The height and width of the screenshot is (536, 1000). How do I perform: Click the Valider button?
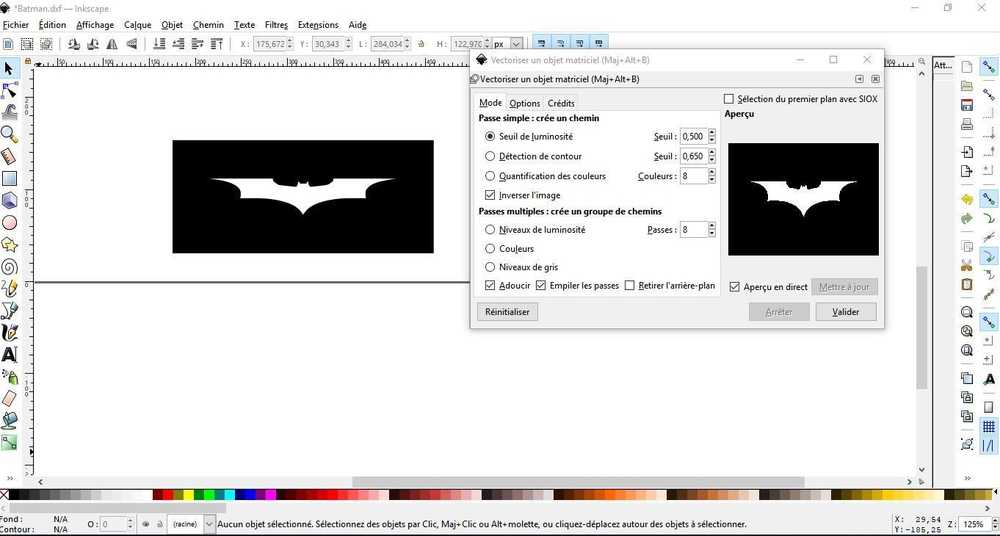point(846,312)
